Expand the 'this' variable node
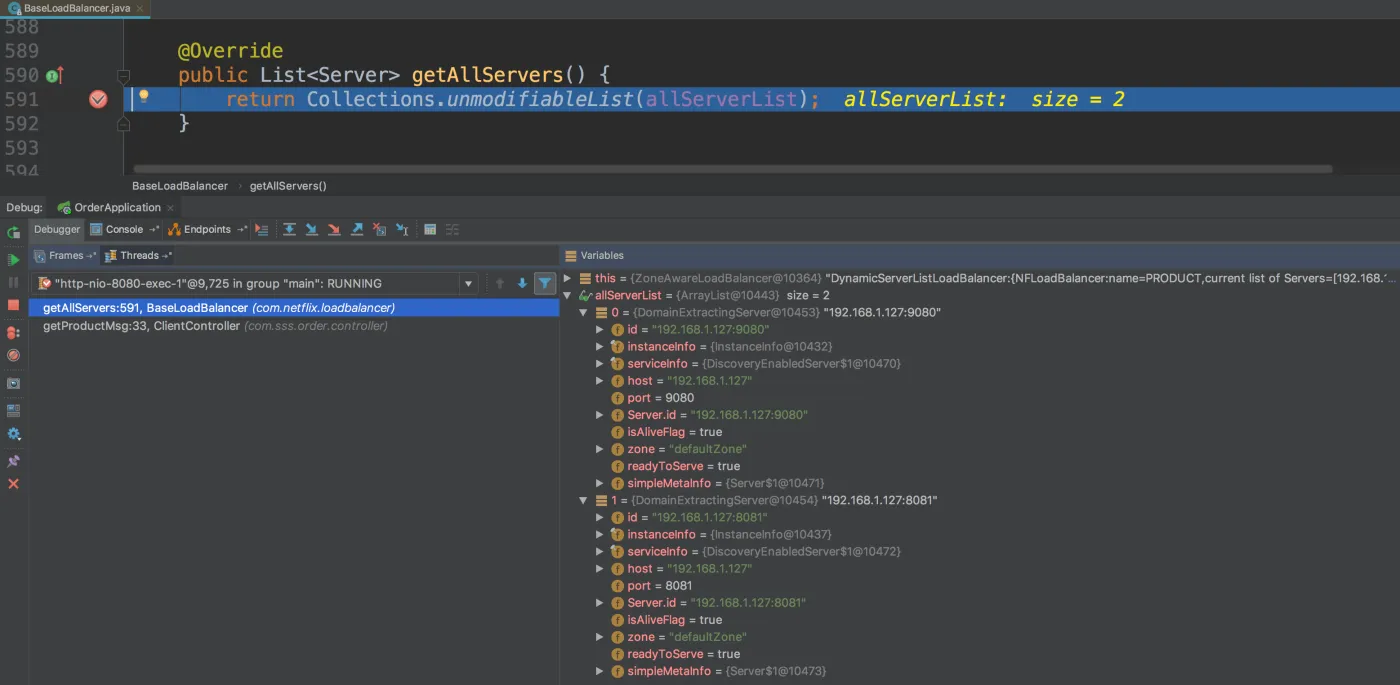 tap(568, 278)
